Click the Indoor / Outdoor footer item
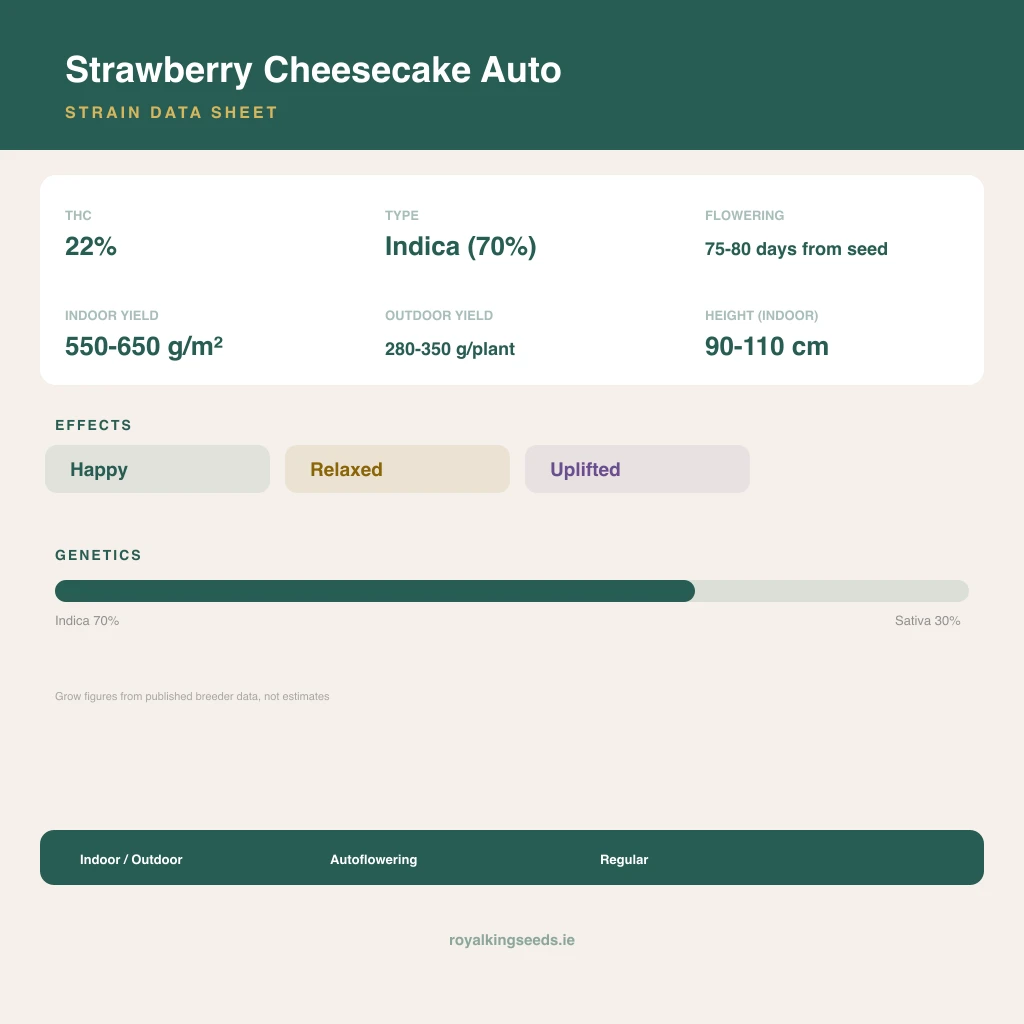The height and width of the screenshot is (1024, 1024). tap(131, 859)
